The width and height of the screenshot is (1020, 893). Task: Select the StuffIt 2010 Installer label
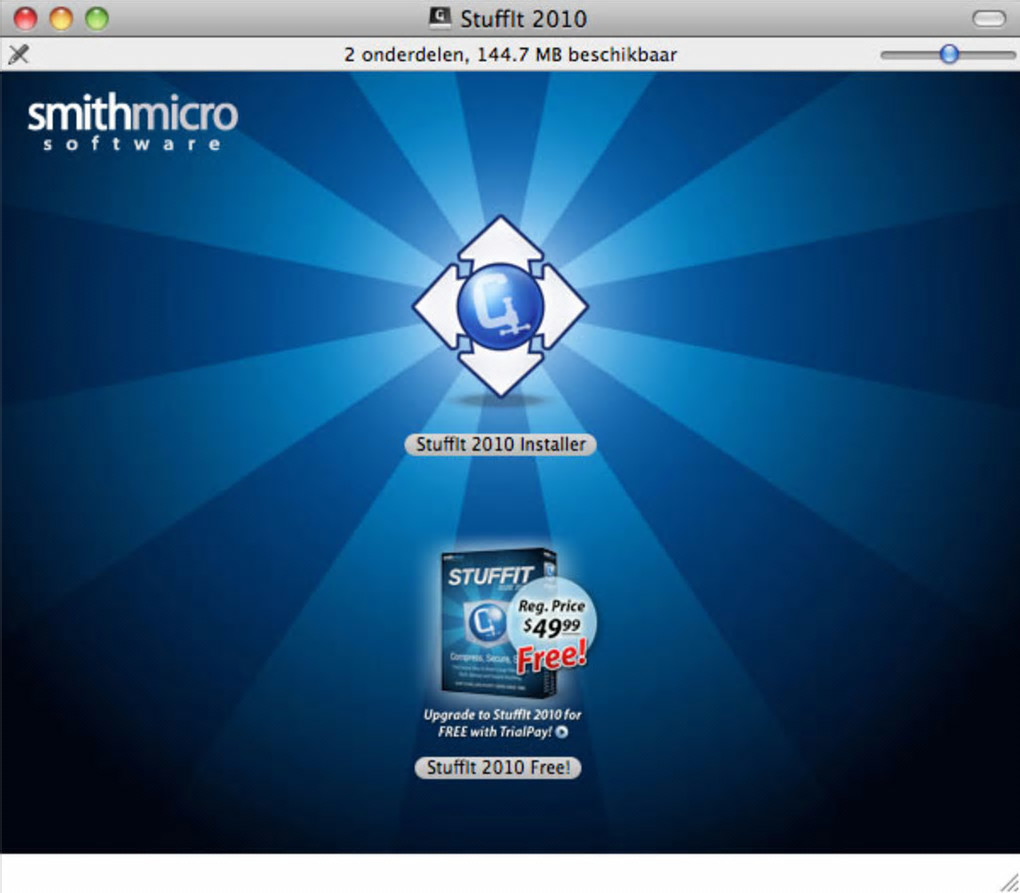tap(500, 445)
